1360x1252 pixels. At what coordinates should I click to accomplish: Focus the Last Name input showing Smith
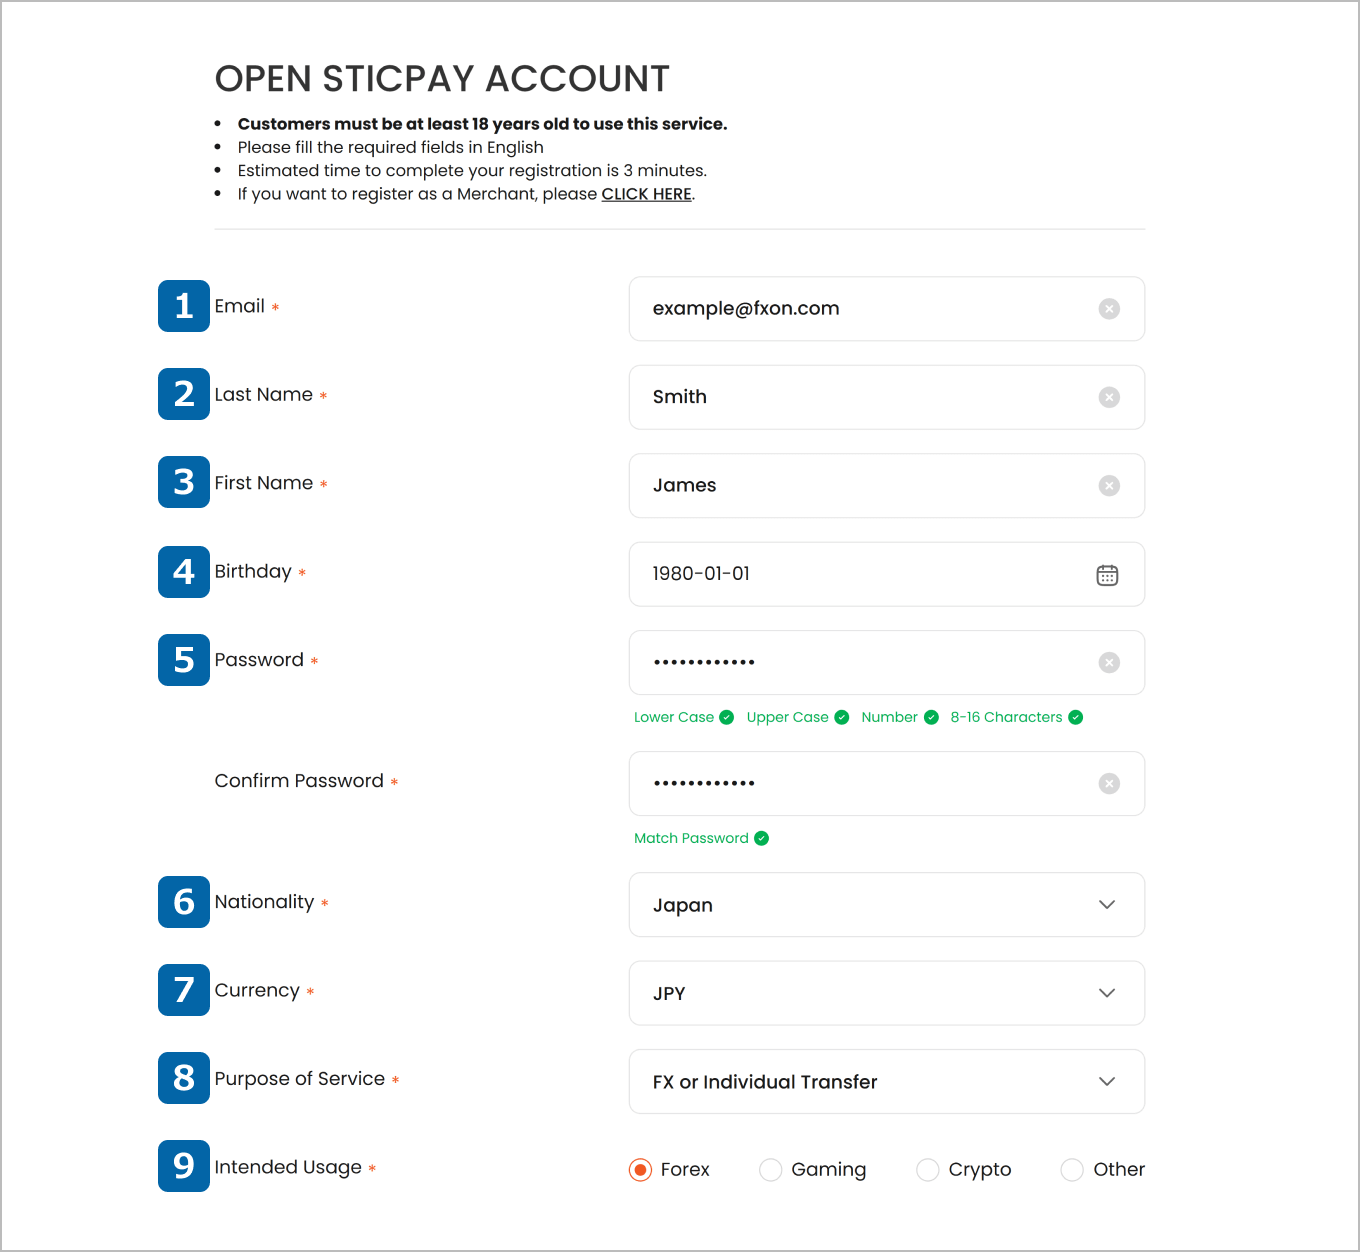pos(887,397)
